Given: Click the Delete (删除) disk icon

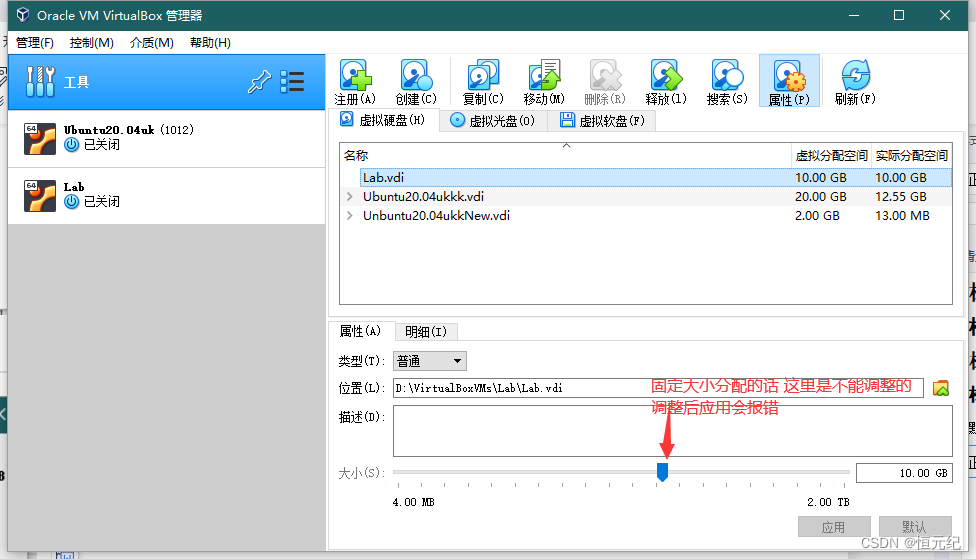Looking at the screenshot, I should (x=605, y=75).
